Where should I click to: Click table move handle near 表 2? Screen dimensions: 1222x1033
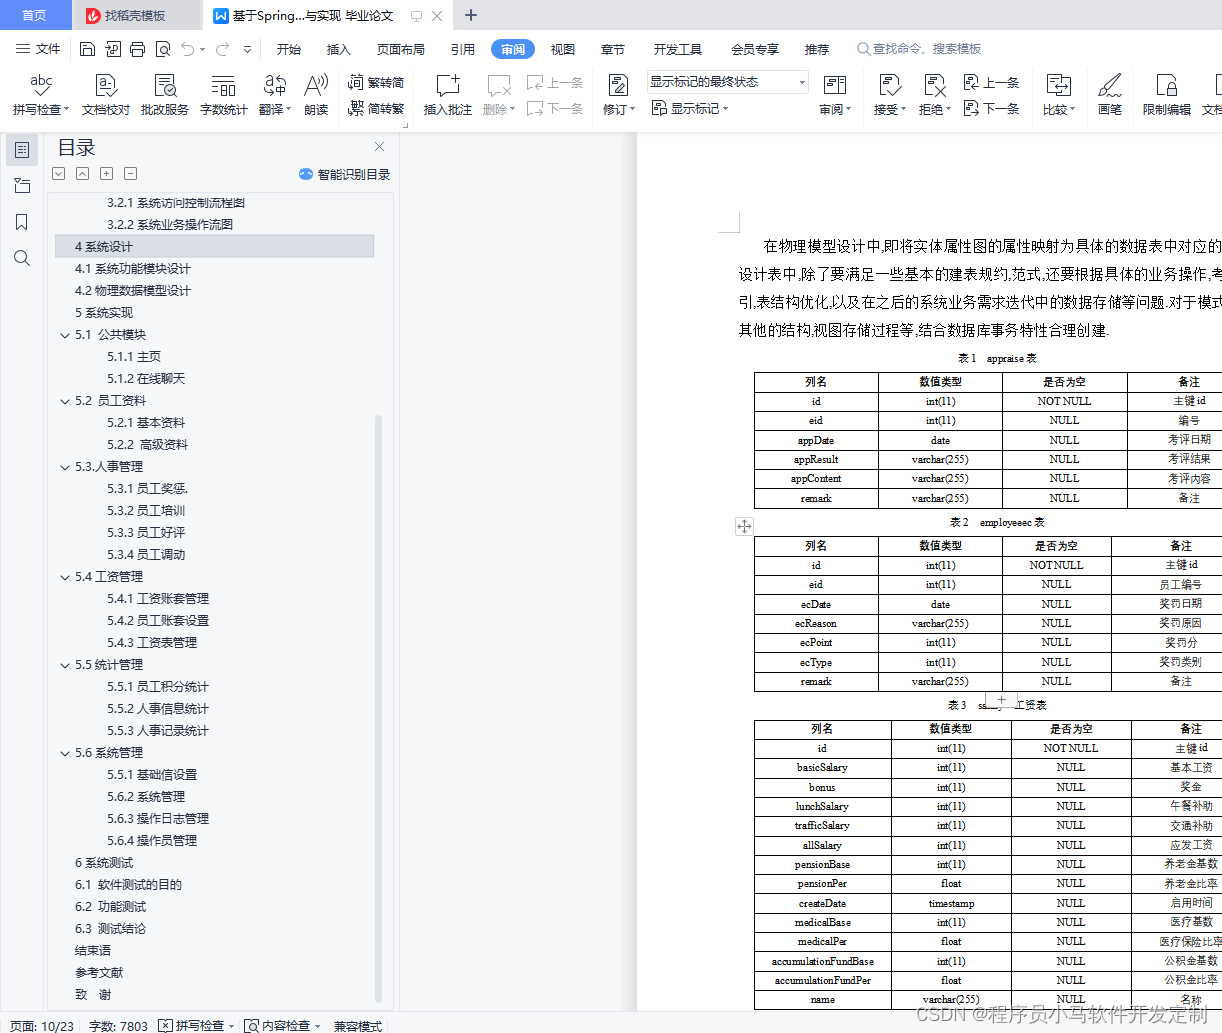click(x=744, y=526)
